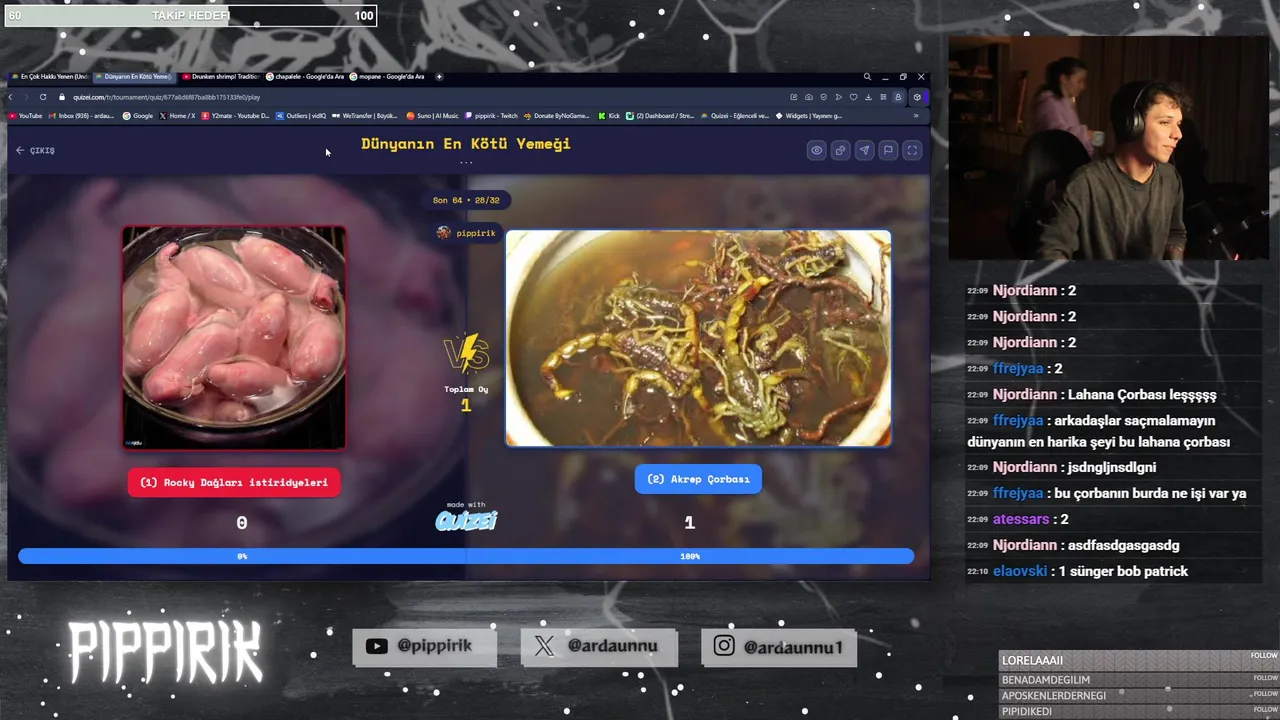Click the webcam video feed
Viewport: 1280px width, 720px height.
(x=1108, y=148)
